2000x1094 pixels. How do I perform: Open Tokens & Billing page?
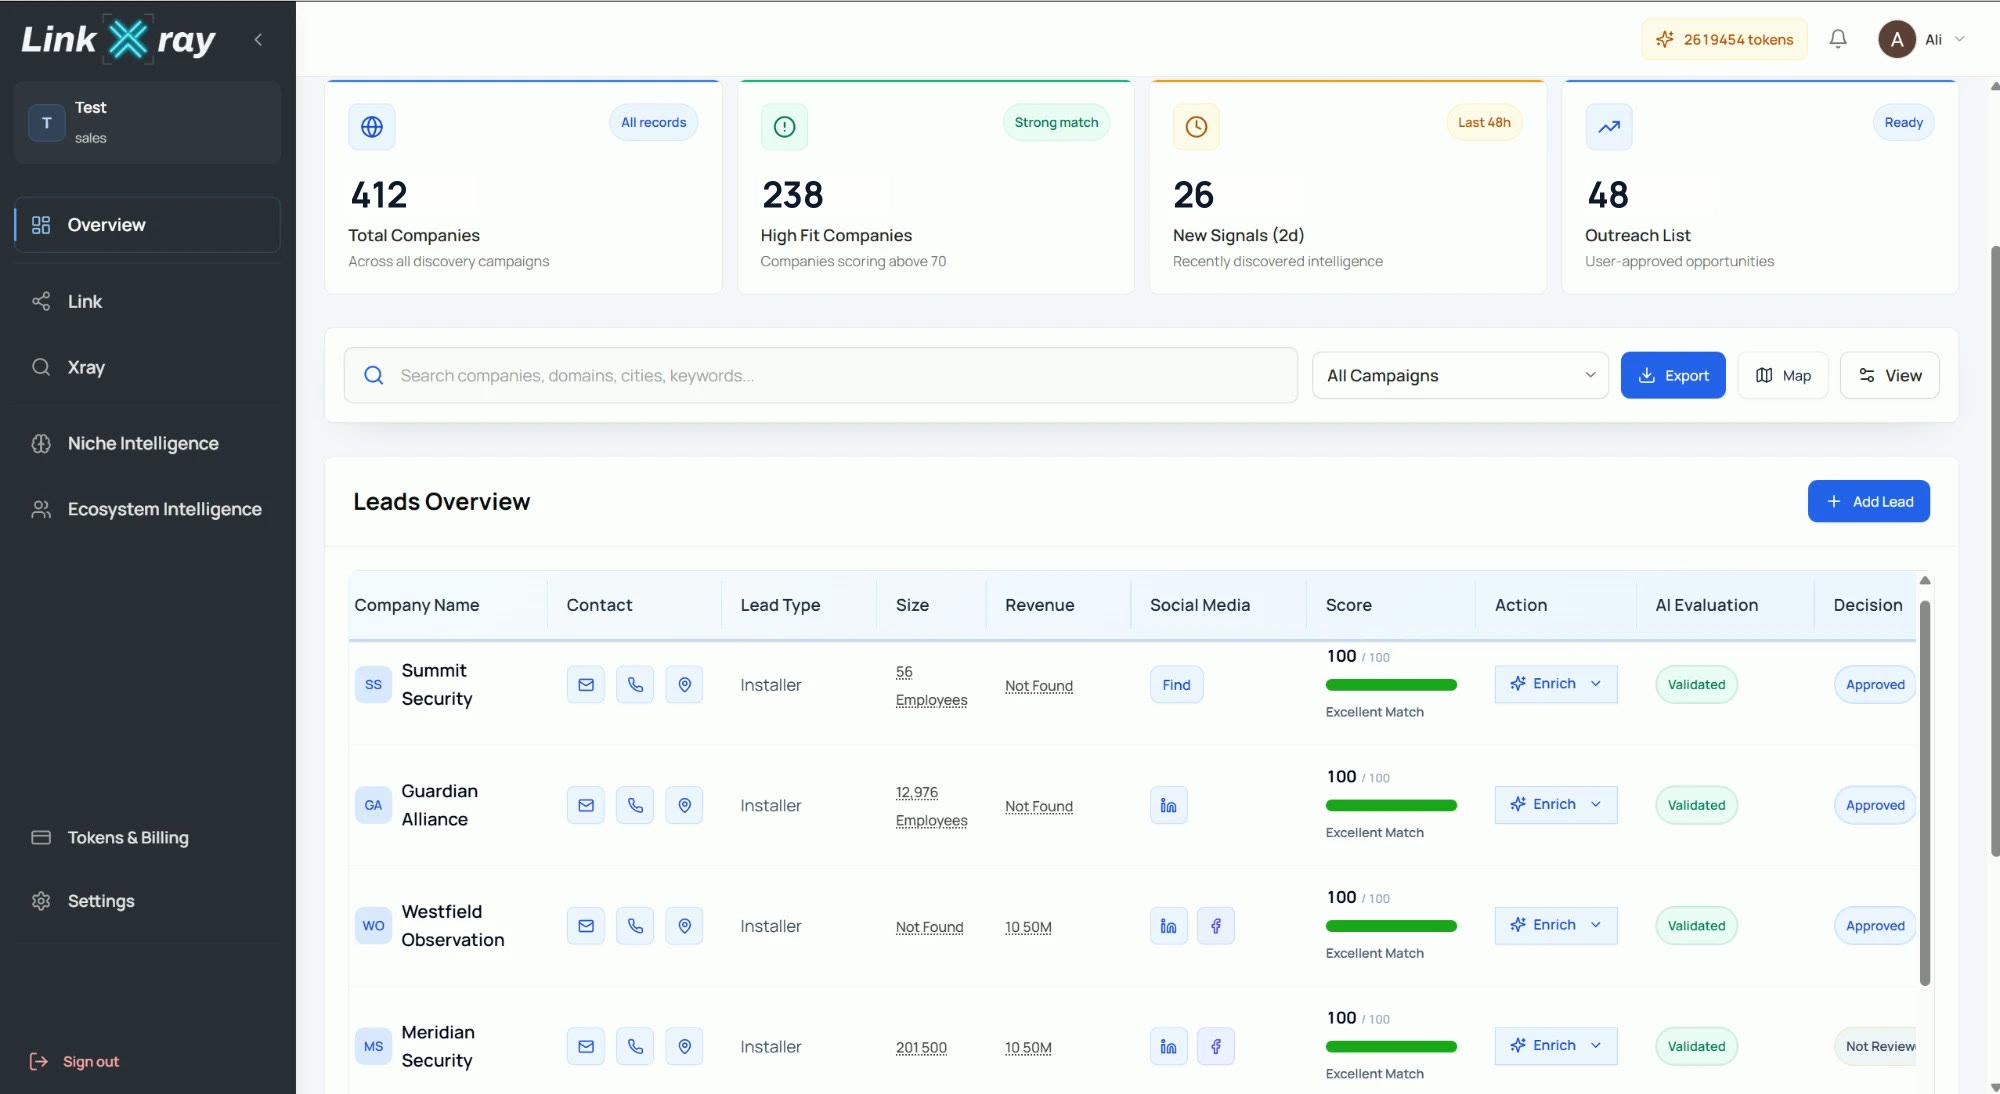coord(148,837)
